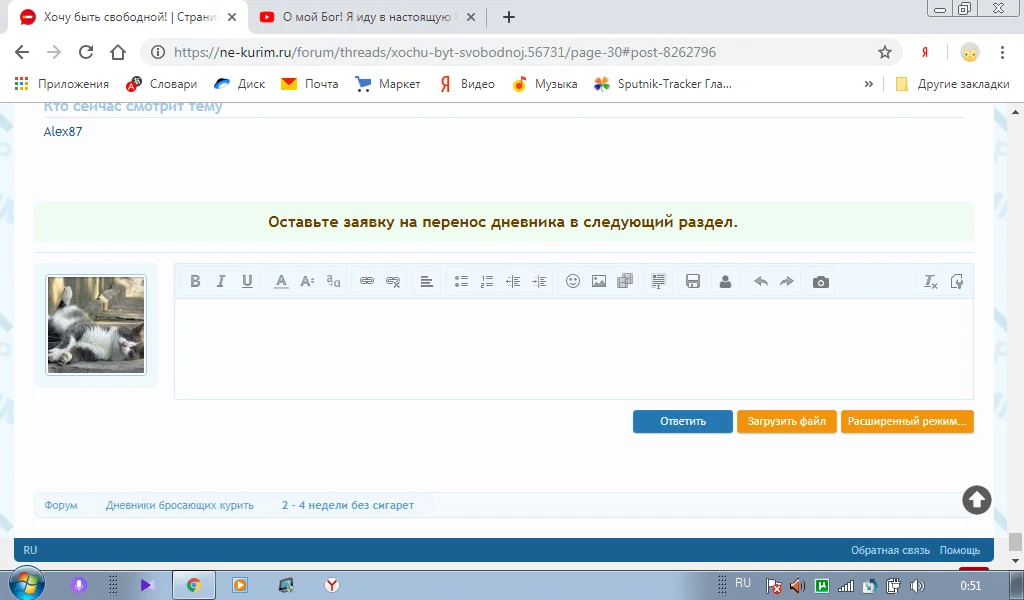Open the text color picker
The width and height of the screenshot is (1024, 600).
pyautogui.click(x=282, y=282)
